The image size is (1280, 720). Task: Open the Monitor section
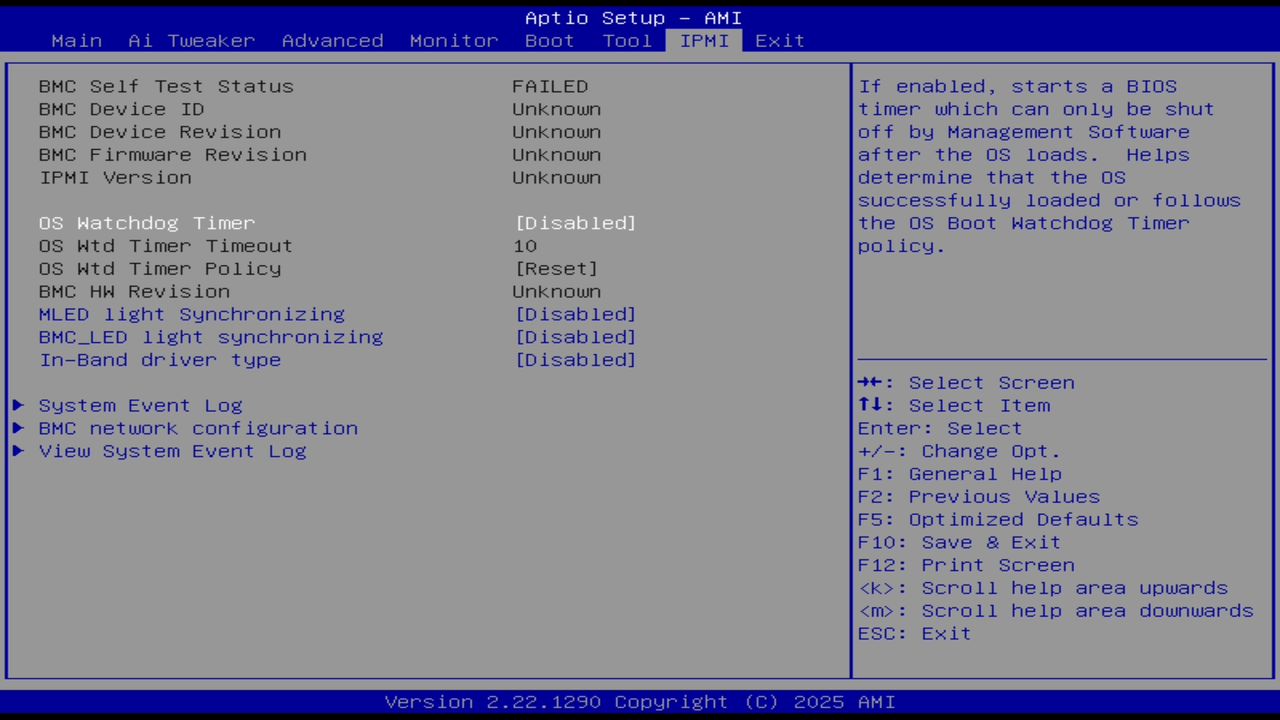(453, 40)
